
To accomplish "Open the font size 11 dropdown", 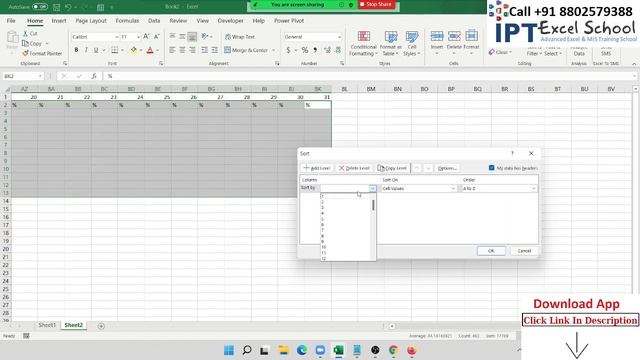I will (x=138, y=37).
